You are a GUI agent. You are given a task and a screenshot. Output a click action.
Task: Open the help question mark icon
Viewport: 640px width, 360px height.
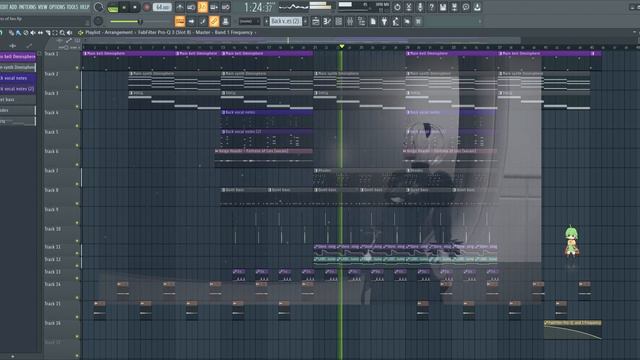431,7
